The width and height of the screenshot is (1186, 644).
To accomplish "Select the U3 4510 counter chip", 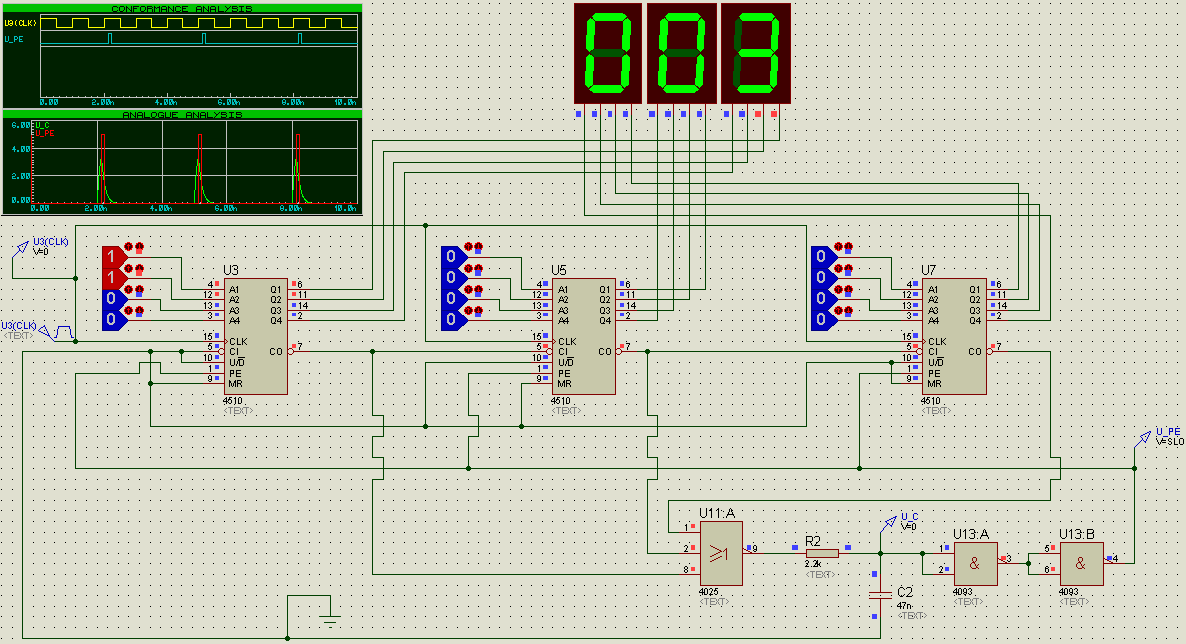I will coord(255,337).
